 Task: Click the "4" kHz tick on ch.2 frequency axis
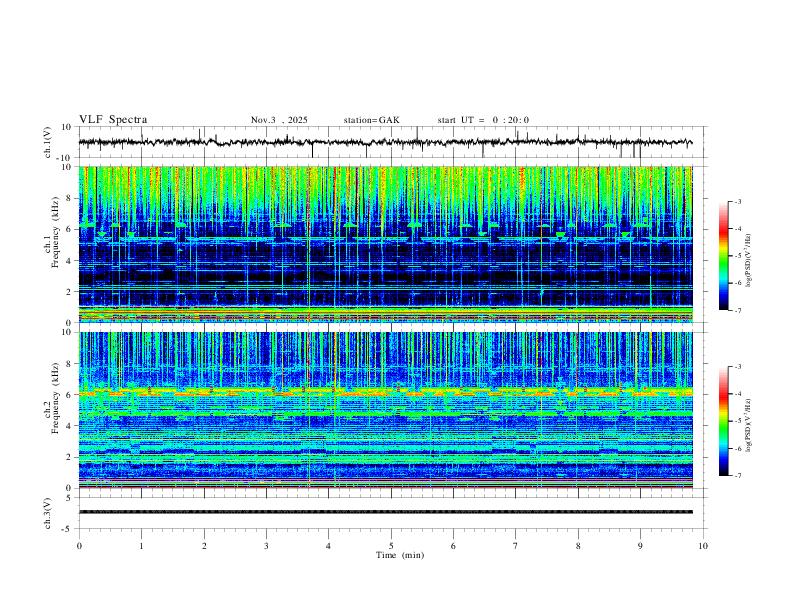pyautogui.click(x=70, y=426)
